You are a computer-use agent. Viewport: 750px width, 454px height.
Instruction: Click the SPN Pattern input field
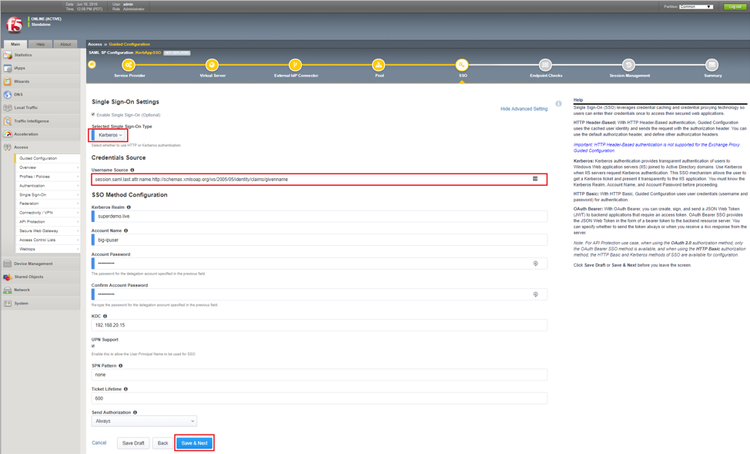[x=319, y=375]
